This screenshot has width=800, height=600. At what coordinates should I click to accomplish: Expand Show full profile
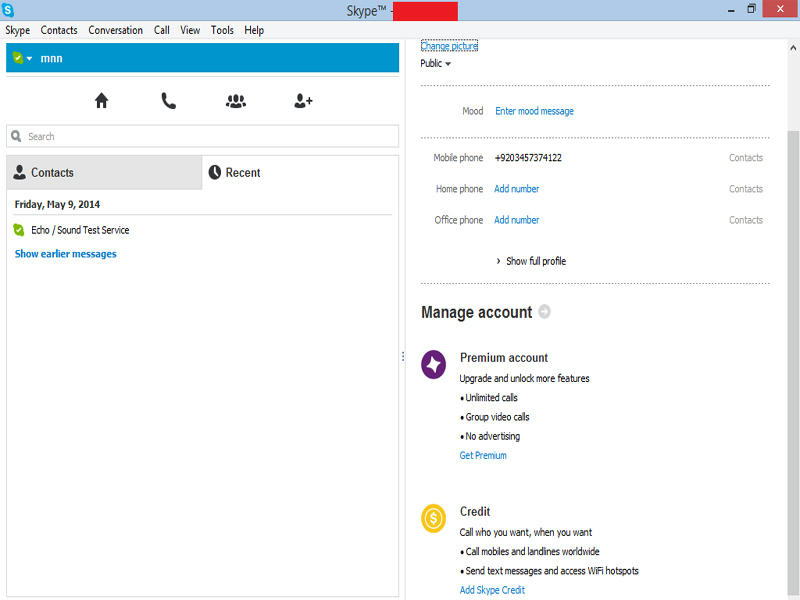tap(531, 261)
